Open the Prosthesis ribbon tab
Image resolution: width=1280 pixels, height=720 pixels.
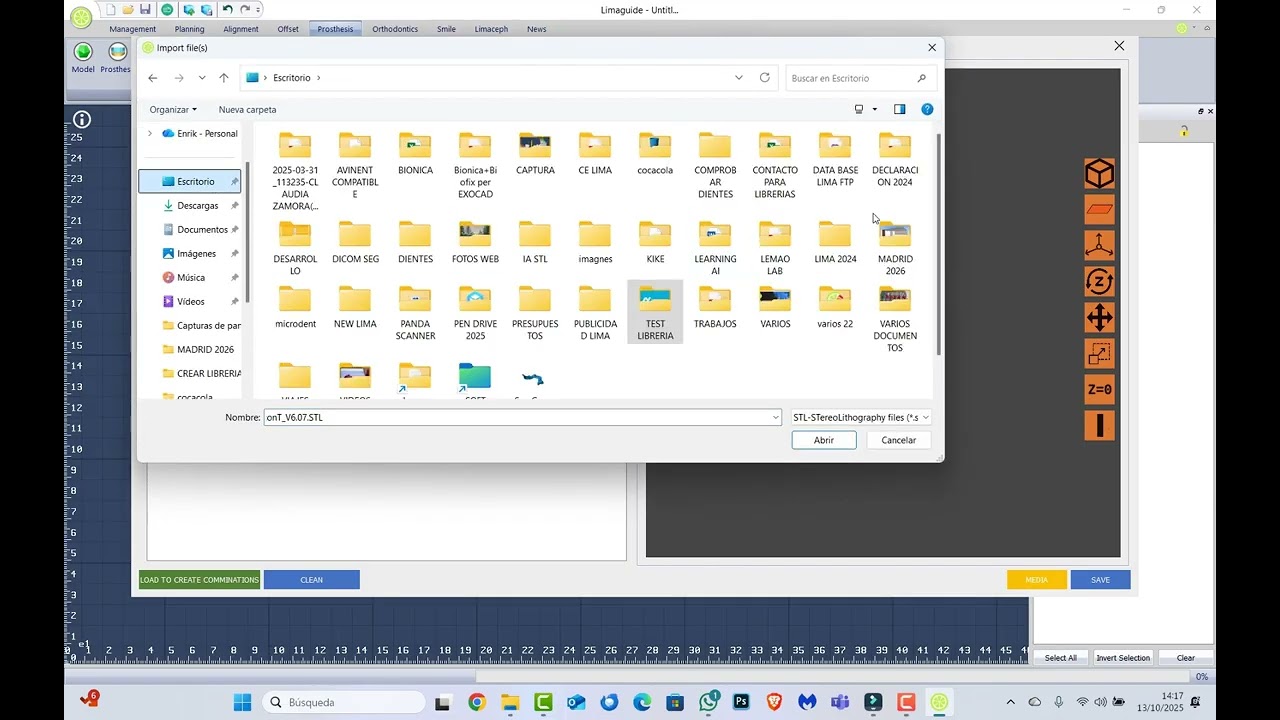pyautogui.click(x=335, y=29)
